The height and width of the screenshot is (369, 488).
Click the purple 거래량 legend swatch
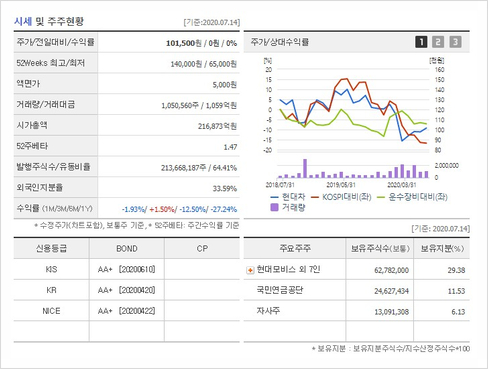coord(274,207)
